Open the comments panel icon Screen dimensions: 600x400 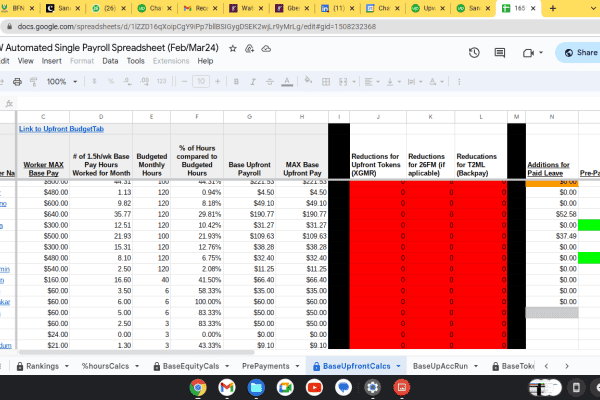tap(499, 52)
